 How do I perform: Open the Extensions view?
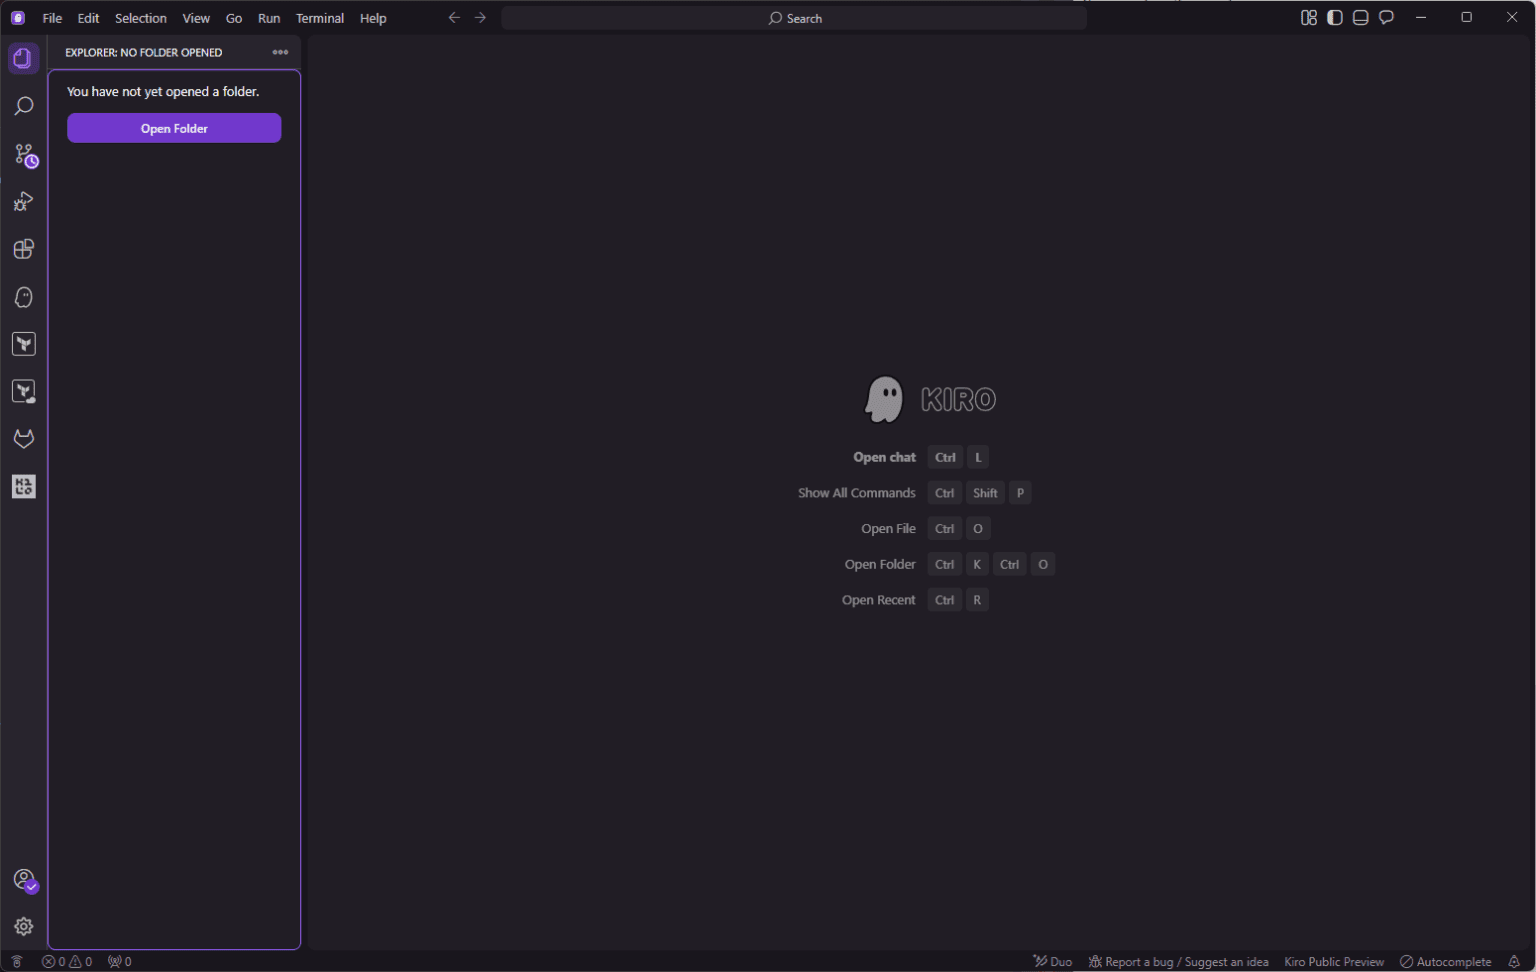pos(24,249)
